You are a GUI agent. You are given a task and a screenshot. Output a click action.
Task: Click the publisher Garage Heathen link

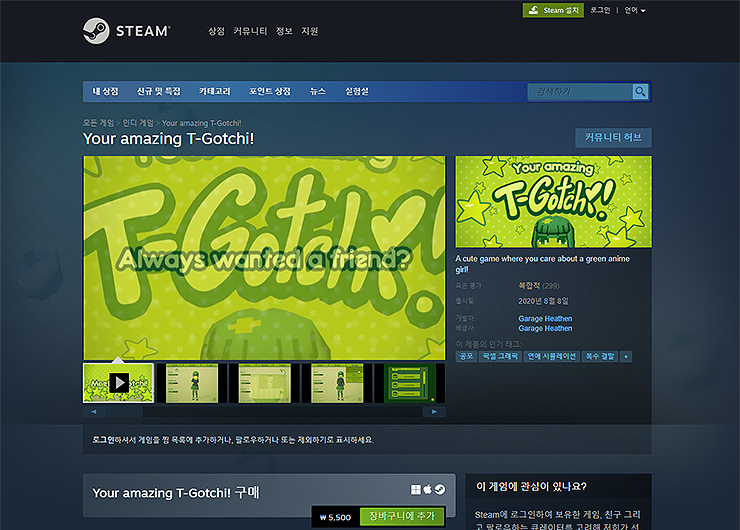pyautogui.click(x=545, y=328)
